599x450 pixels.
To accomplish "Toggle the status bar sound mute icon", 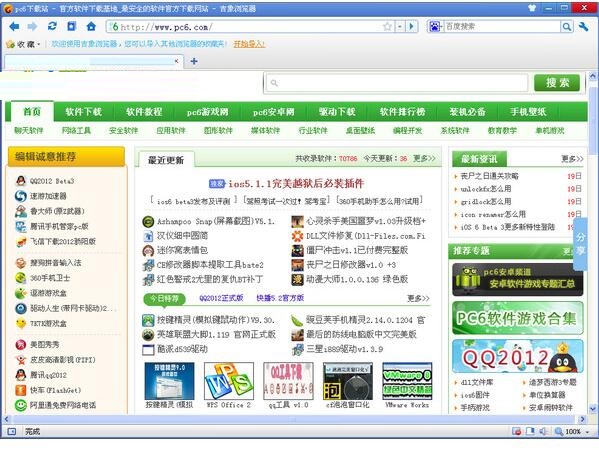I will point(543,431).
